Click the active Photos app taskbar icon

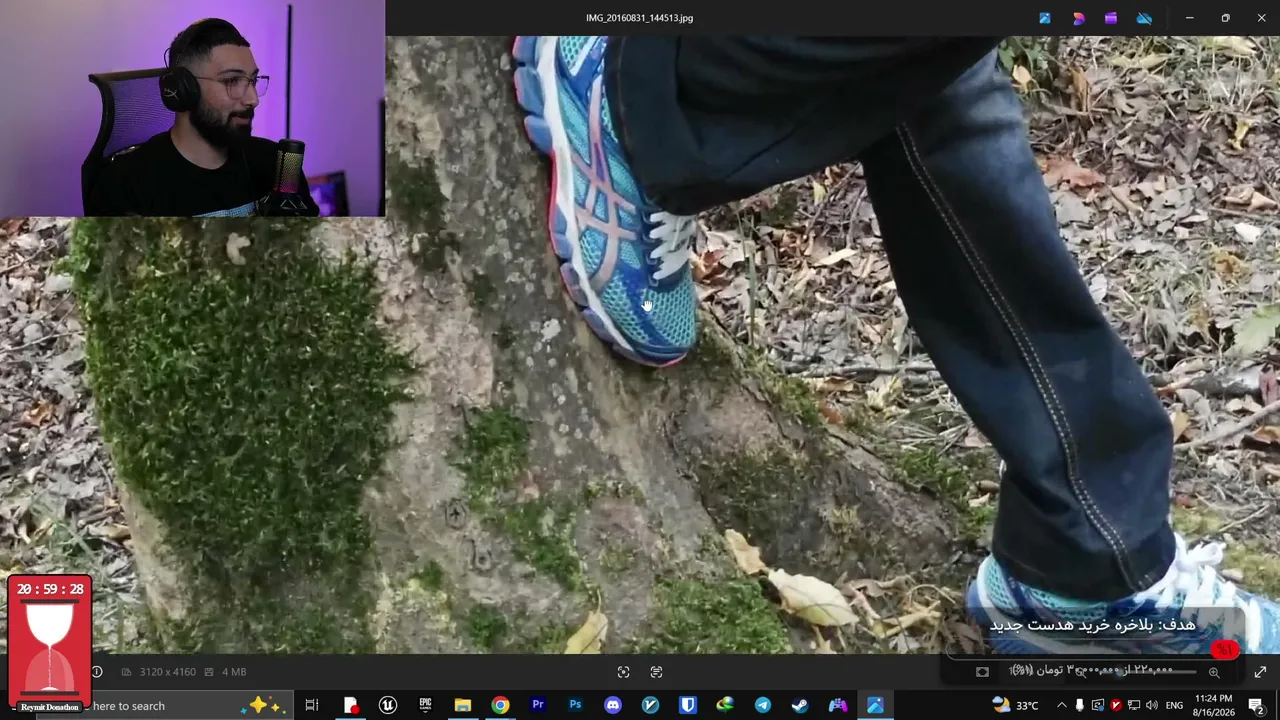875,706
